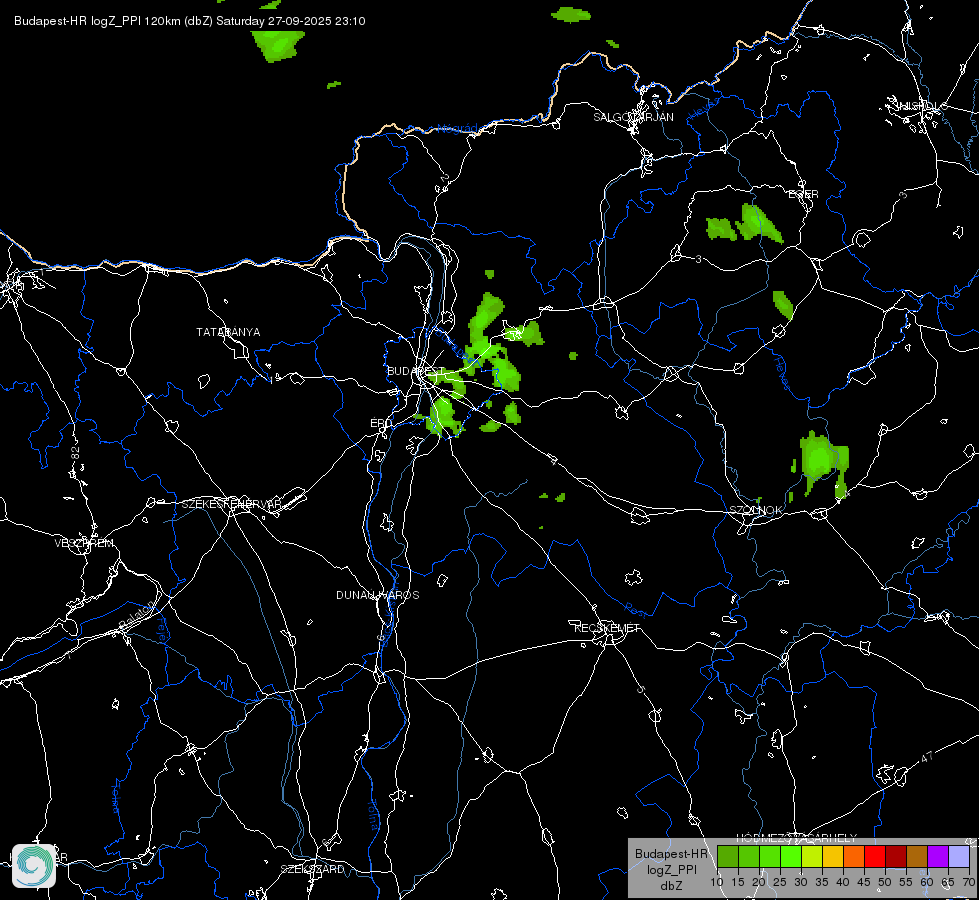Viewport: 979px width, 900px height.
Task: Pick the 20–25 dBZ green legend swatch
Action: (770, 856)
